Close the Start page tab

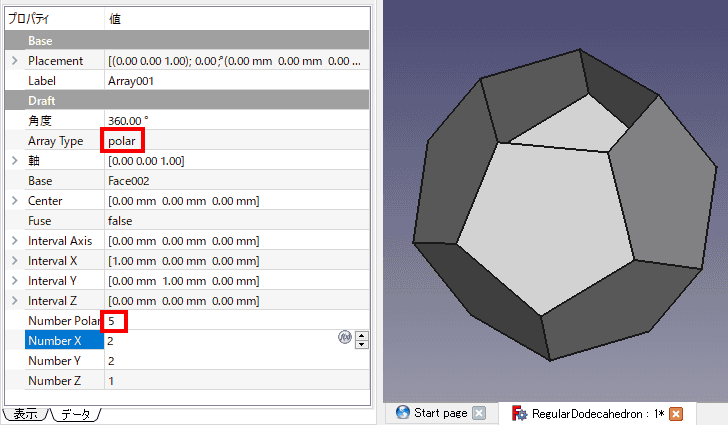(479, 413)
